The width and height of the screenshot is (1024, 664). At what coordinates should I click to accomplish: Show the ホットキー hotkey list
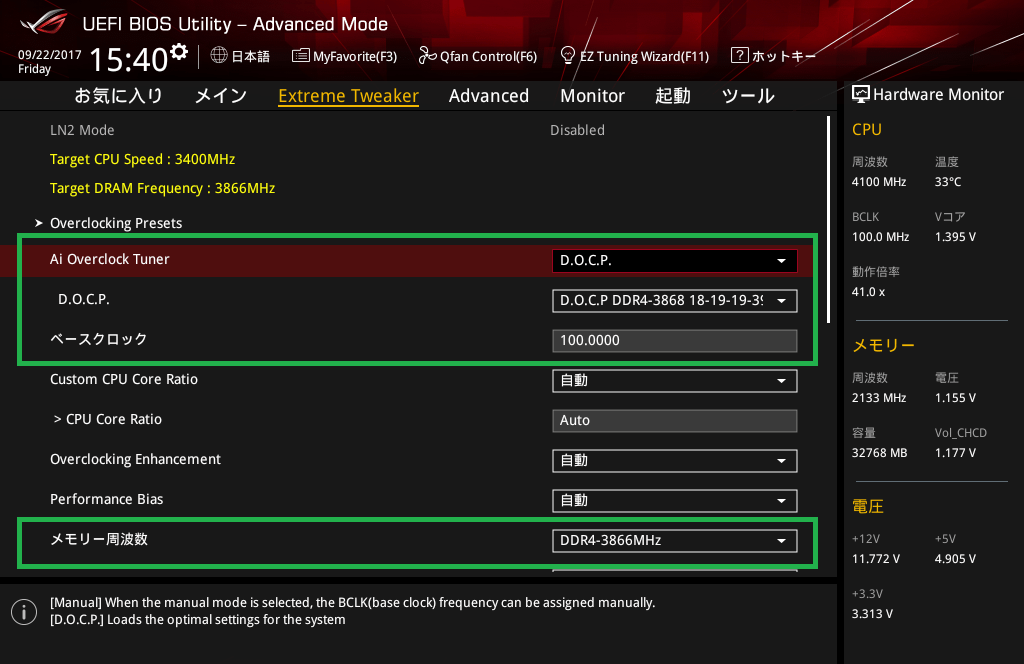point(773,56)
